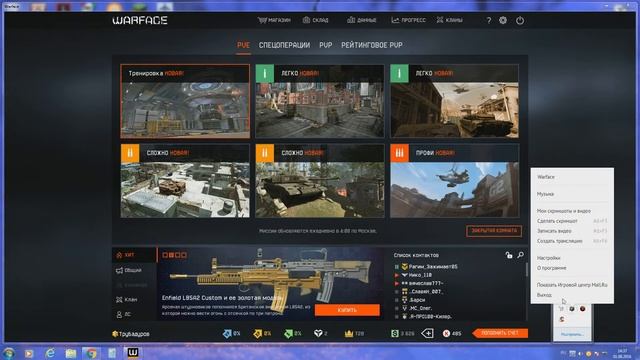640x360 pixels.
Task: Click the Закрытая комната button
Action: coord(494,231)
